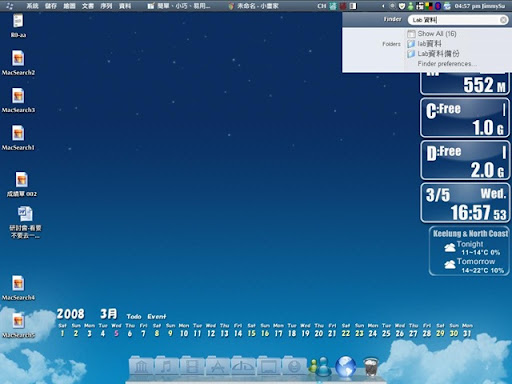Open the Movies folder in the dock
This screenshot has height=384, width=512.
pos(192,367)
